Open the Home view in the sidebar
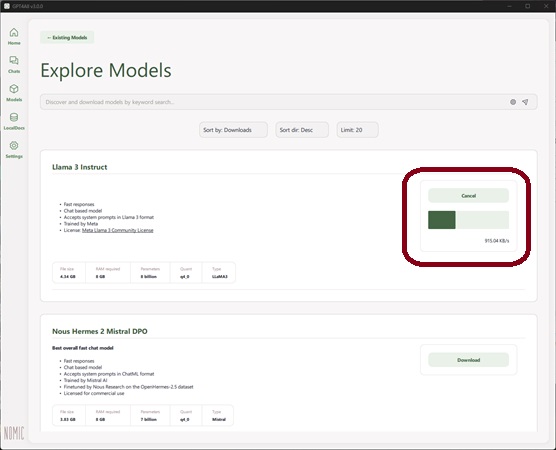Image resolution: width=556 pixels, height=450 pixels. (14, 37)
